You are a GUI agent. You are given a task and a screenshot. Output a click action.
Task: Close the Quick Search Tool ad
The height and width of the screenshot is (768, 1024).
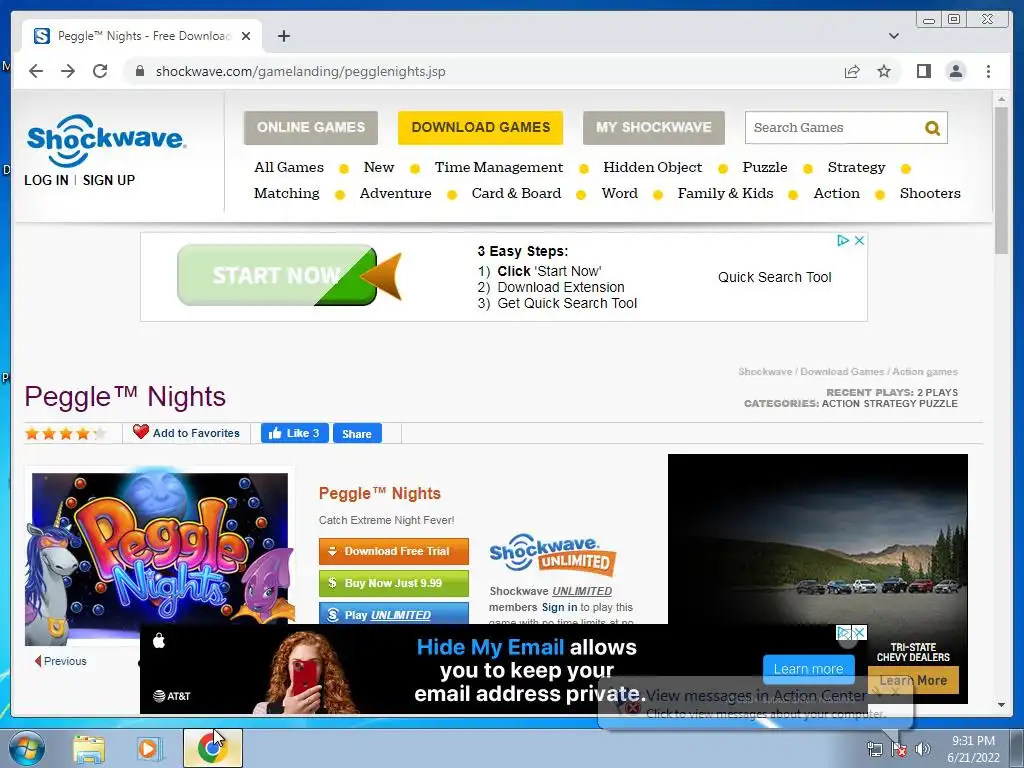(859, 240)
